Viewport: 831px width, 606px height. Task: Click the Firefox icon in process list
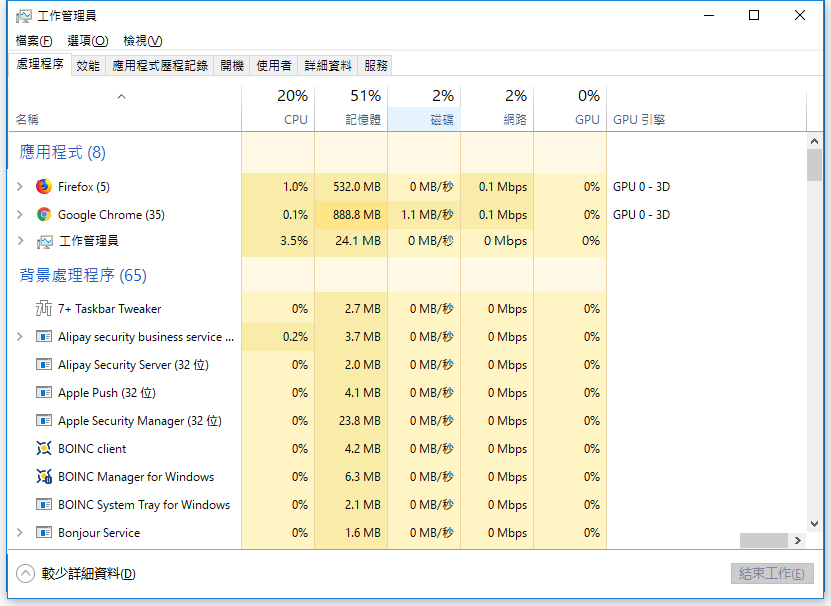point(44,187)
